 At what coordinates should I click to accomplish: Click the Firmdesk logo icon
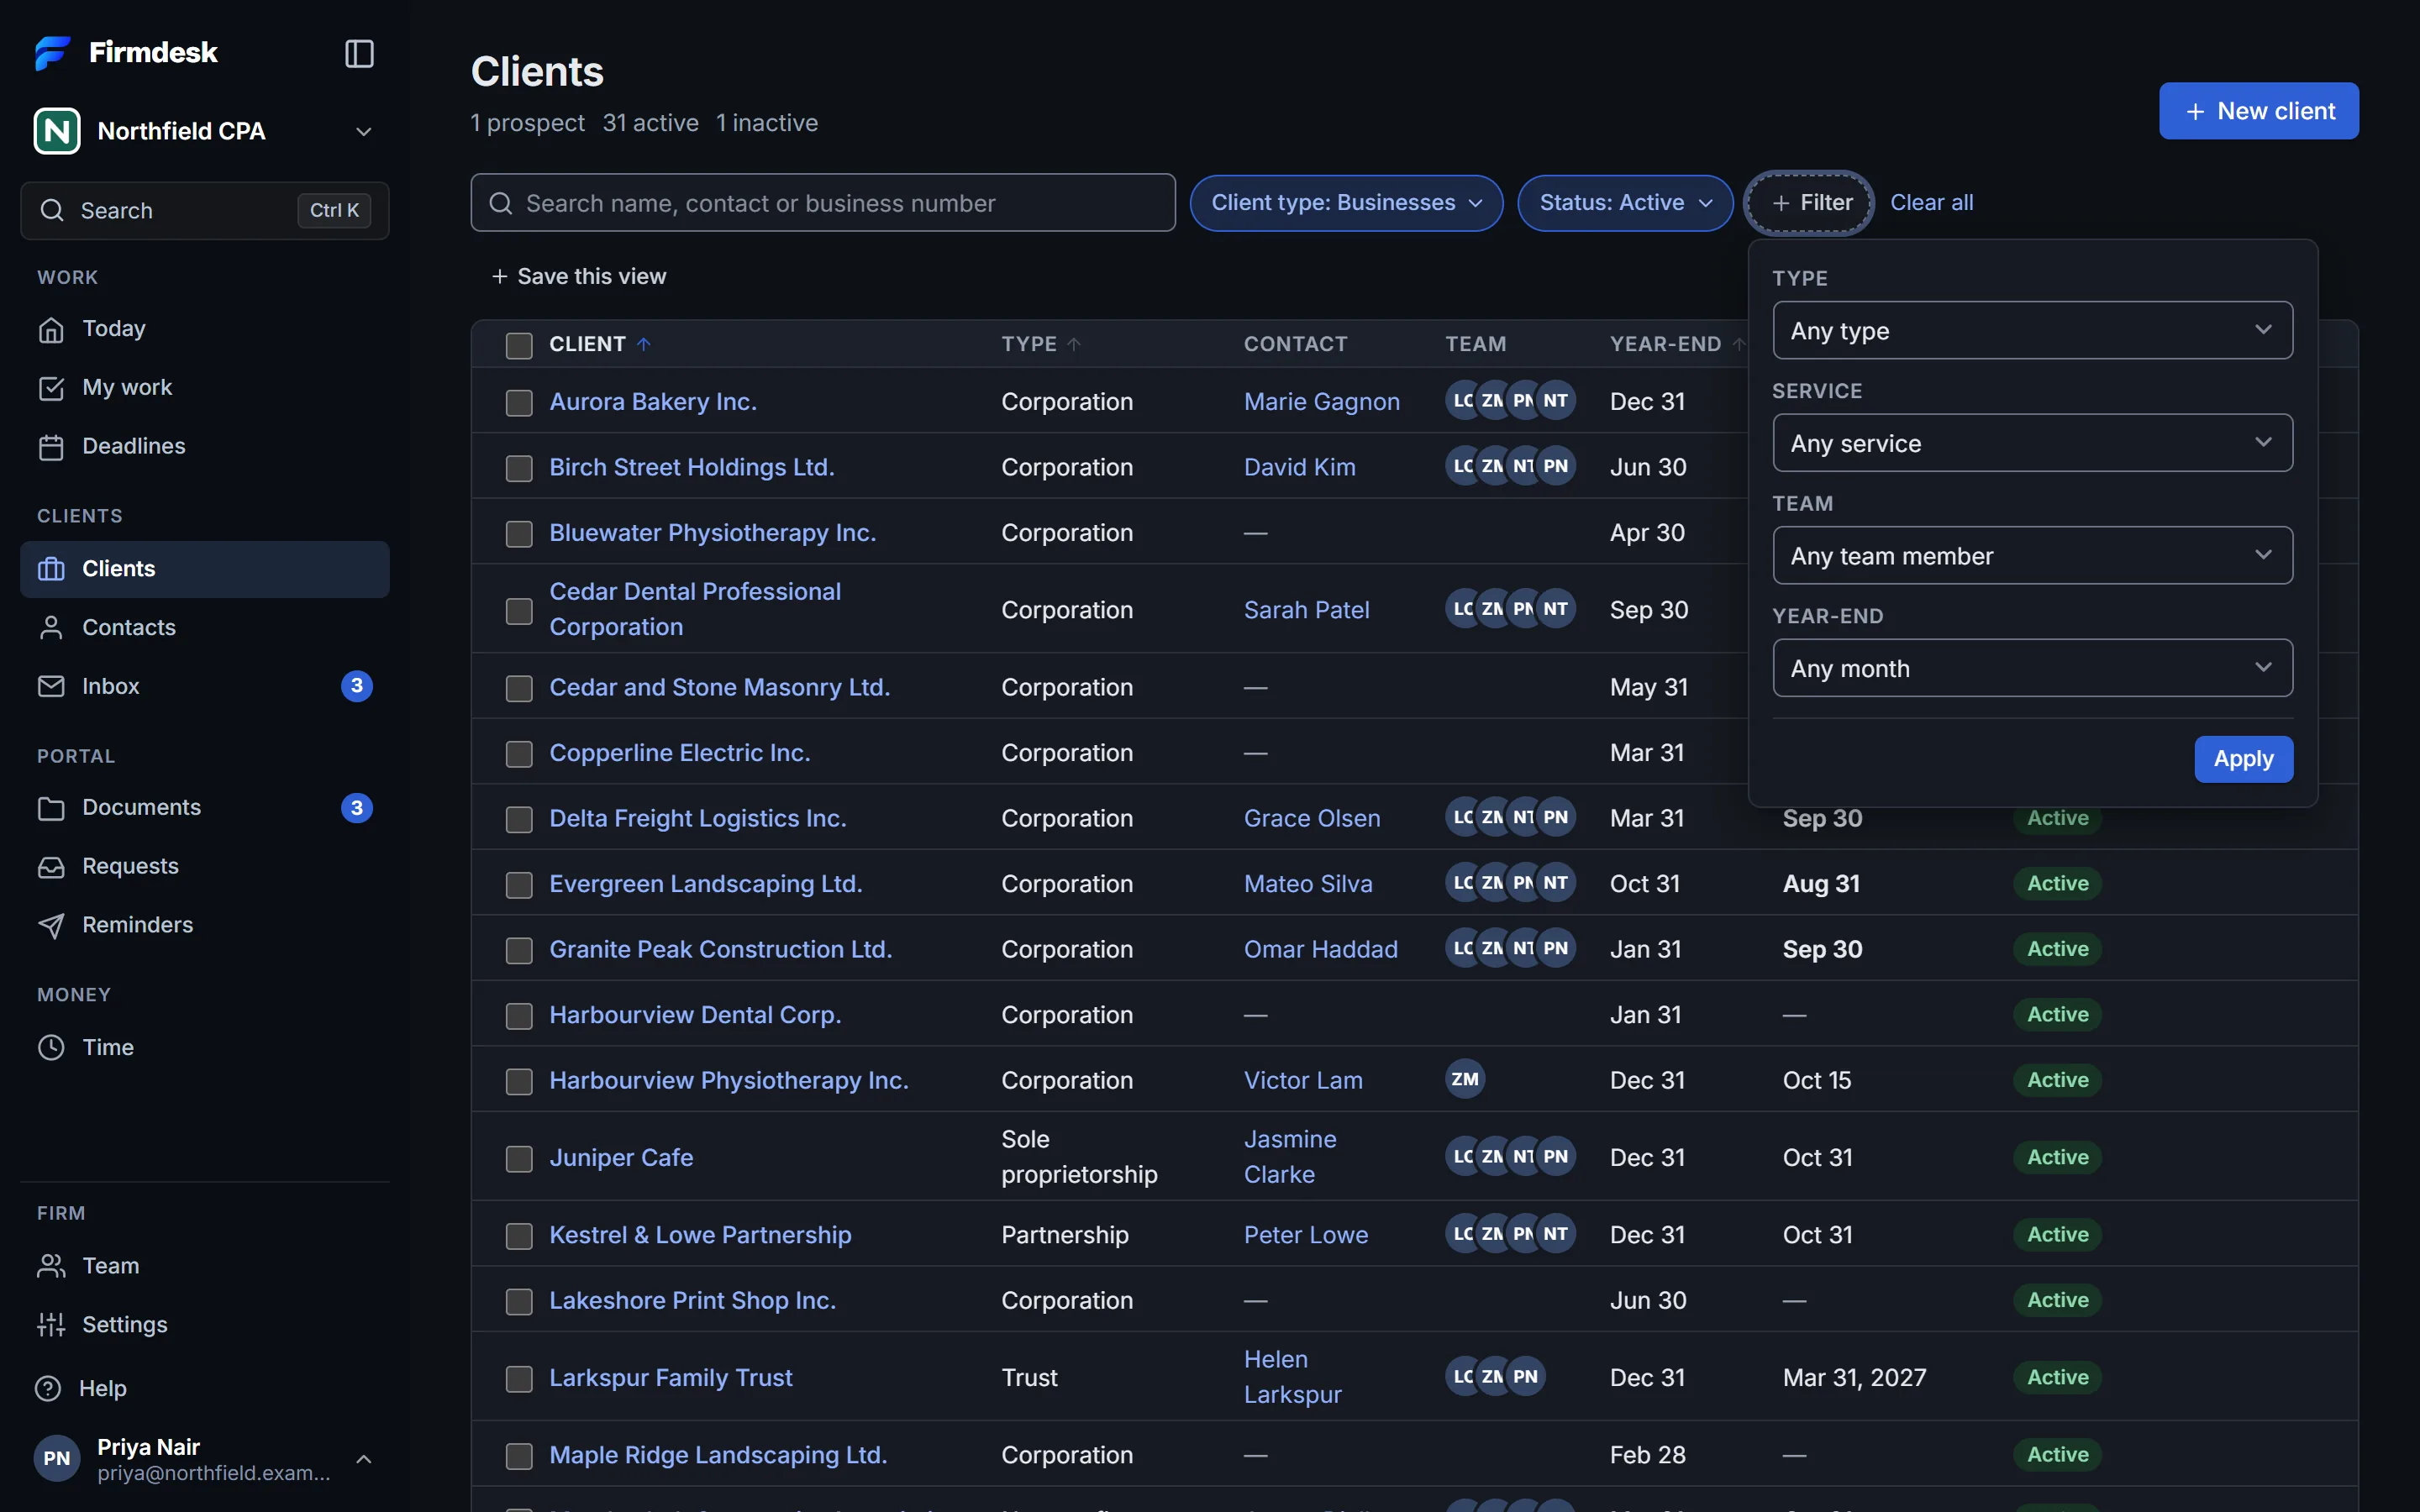click(53, 52)
